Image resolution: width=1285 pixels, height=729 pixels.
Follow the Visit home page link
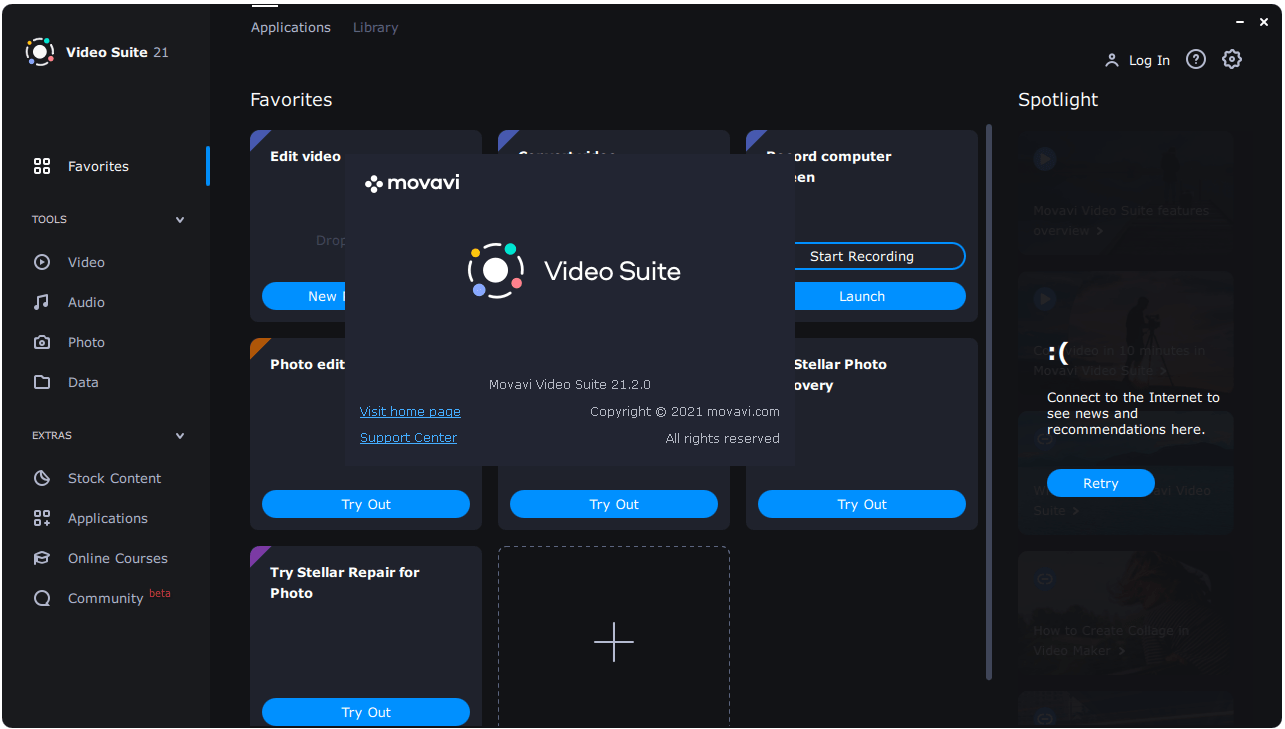(x=410, y=411)
